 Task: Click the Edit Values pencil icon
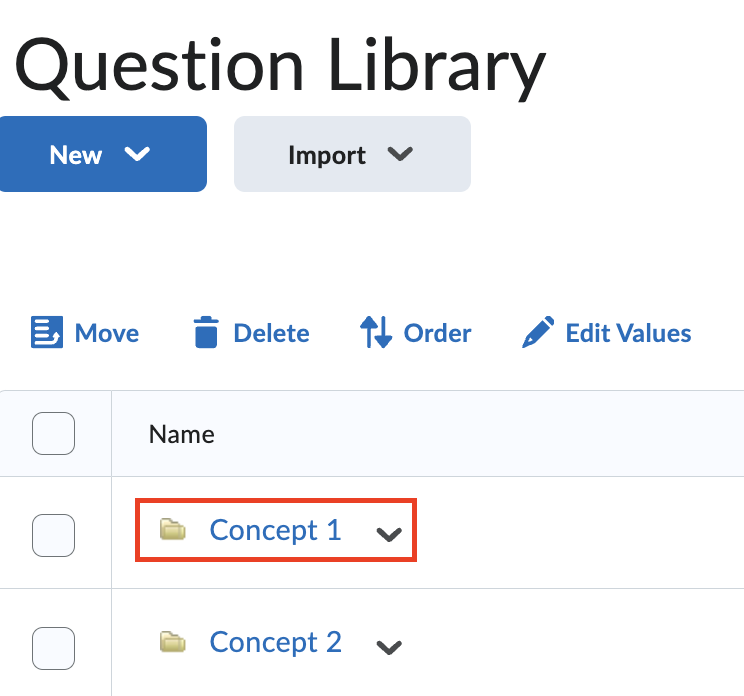pos(538,332)
